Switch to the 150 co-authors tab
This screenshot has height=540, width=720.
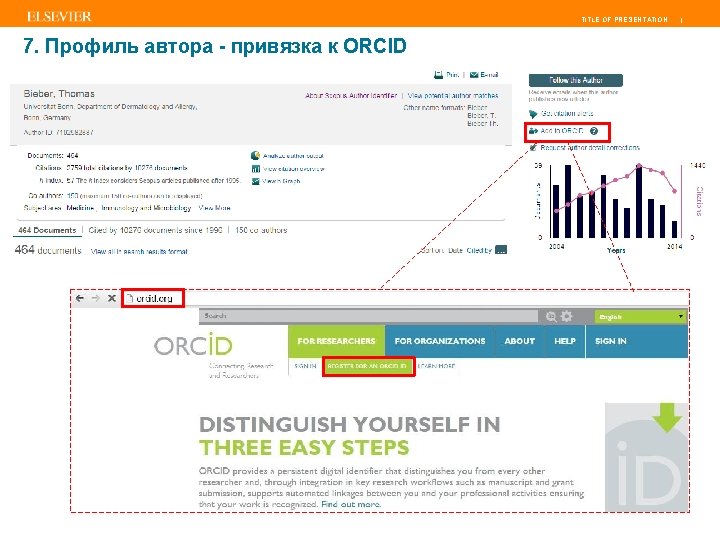tap(261, 230)
